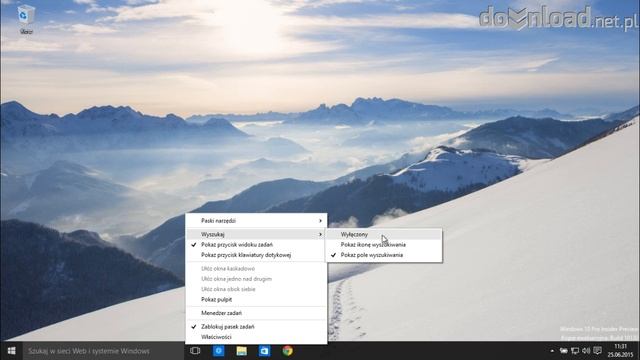Click the Task View taskbar icon
The image size is (640, 360).
pyautogui.click(x=195, y=351)
